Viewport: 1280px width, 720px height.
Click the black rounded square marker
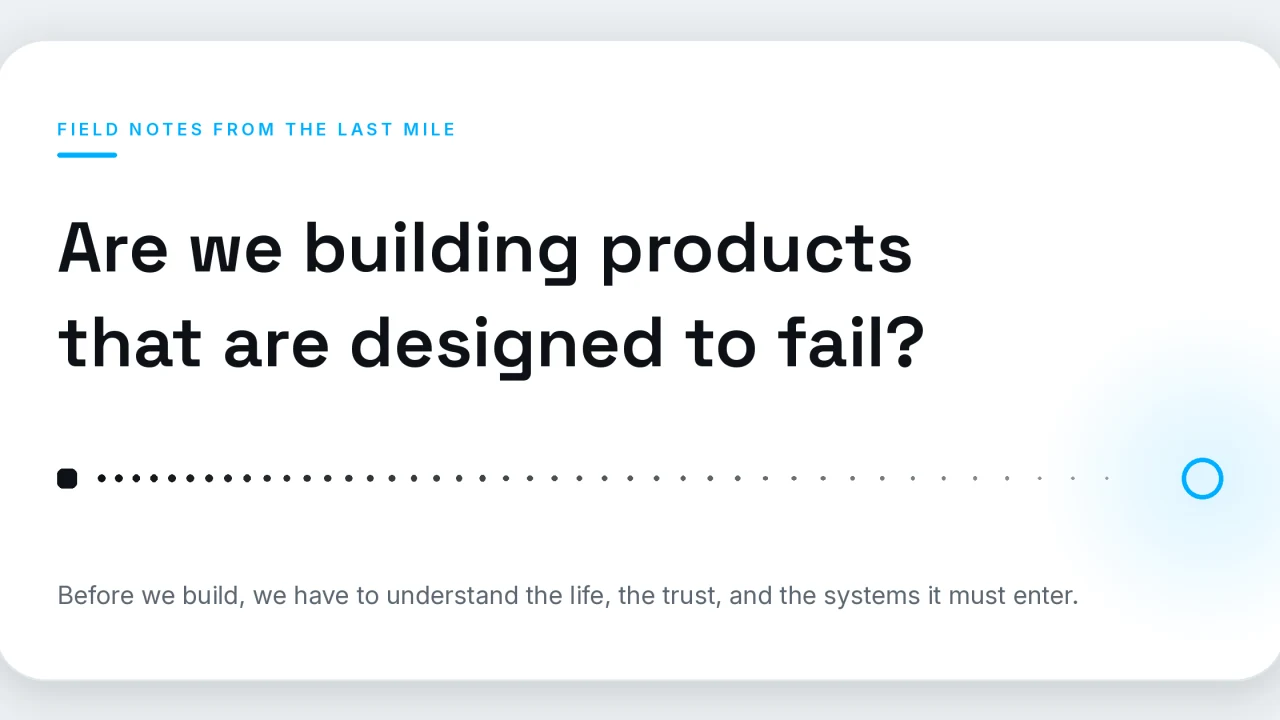[67, 479]
